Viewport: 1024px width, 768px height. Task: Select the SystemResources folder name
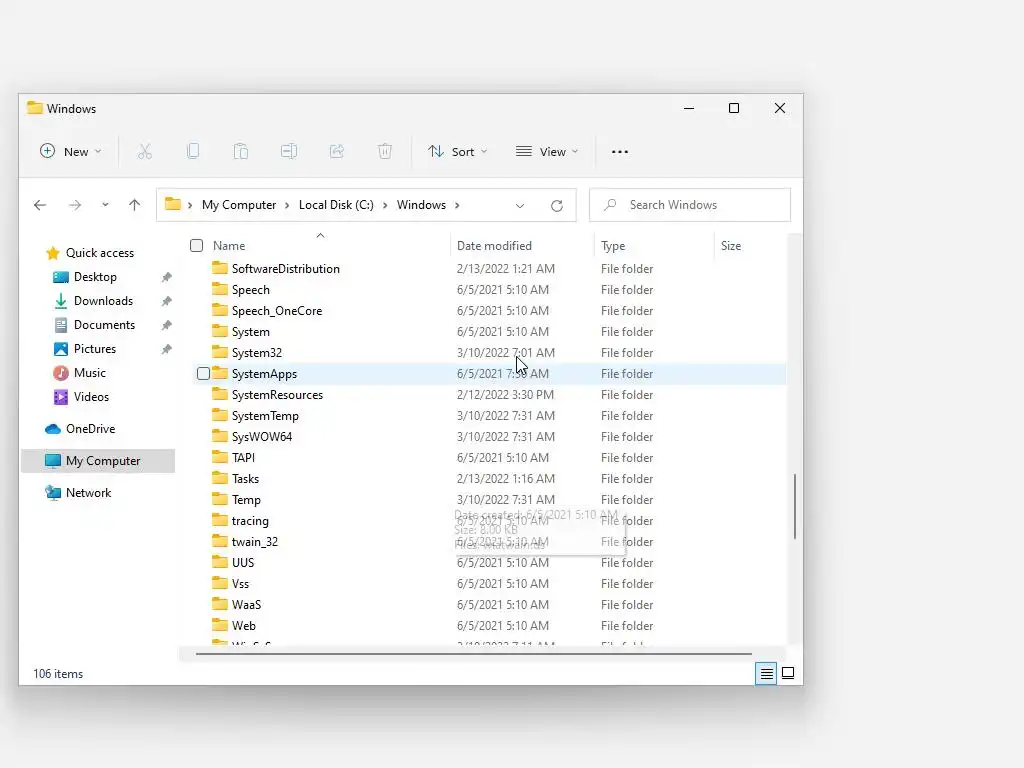point(278,394)
